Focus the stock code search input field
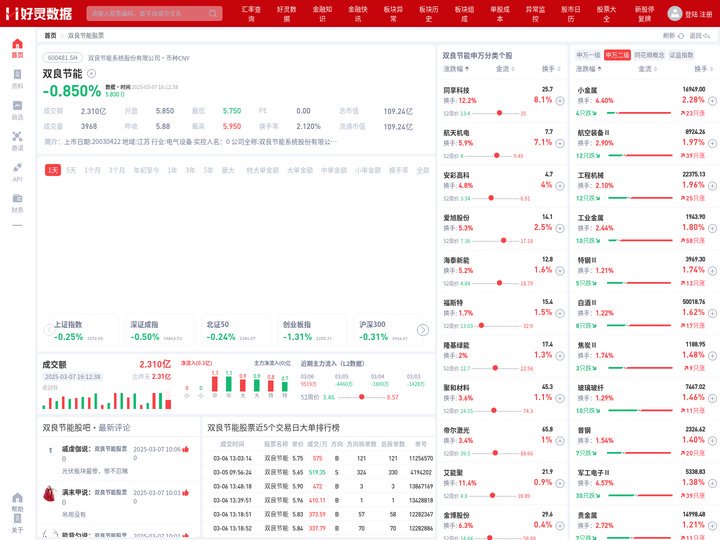Viewport: 720px width, 540px height. [148, 13]
